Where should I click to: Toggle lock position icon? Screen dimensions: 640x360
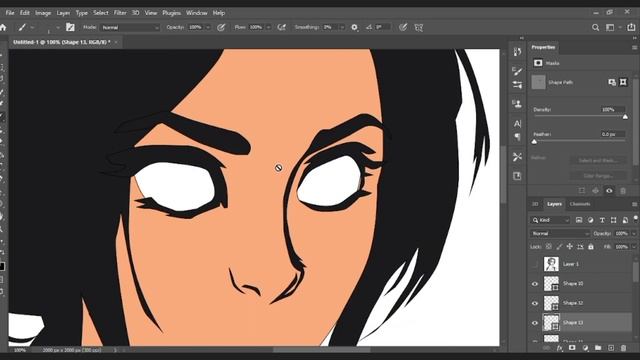(569, 247)
